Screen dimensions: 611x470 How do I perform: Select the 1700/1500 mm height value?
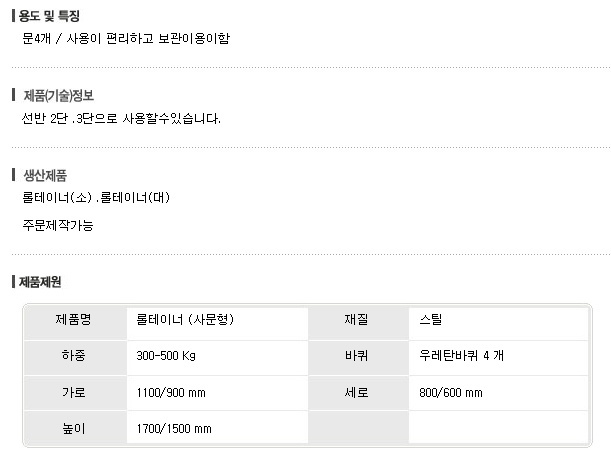(x=174, y=429)
